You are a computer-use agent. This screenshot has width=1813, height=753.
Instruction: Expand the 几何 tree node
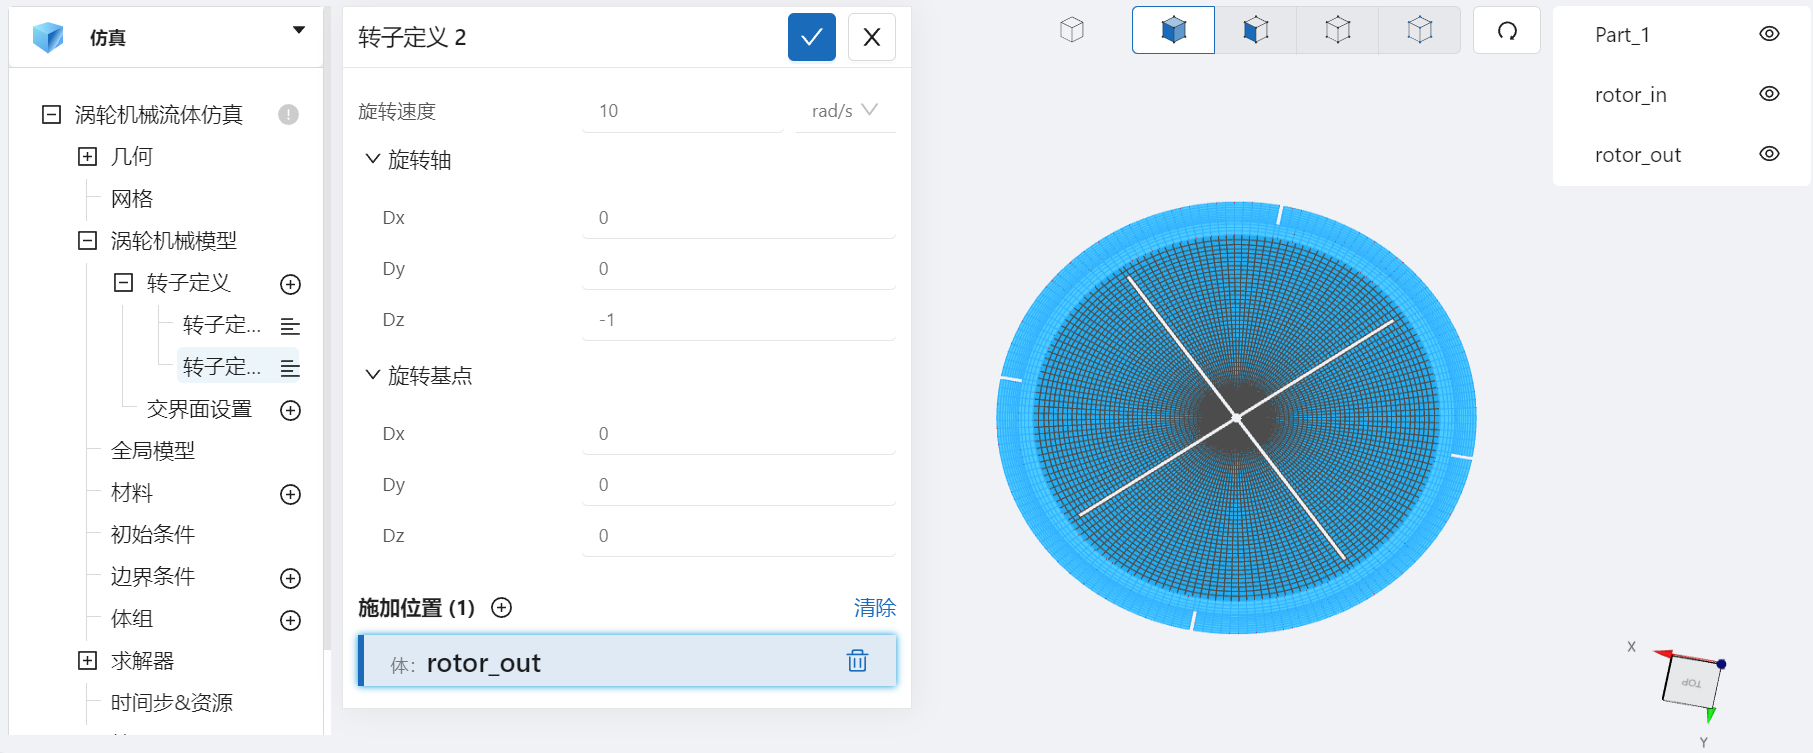coord(88,156)
